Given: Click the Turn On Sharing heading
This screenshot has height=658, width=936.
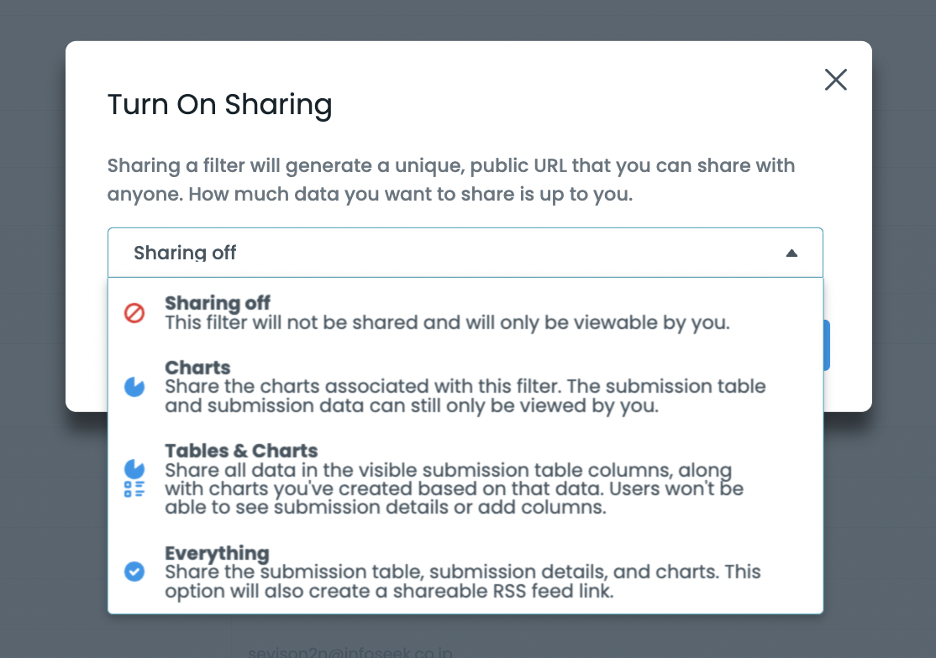Looking at the screenshot, I should pyautogui.click(x=219, y=104).
